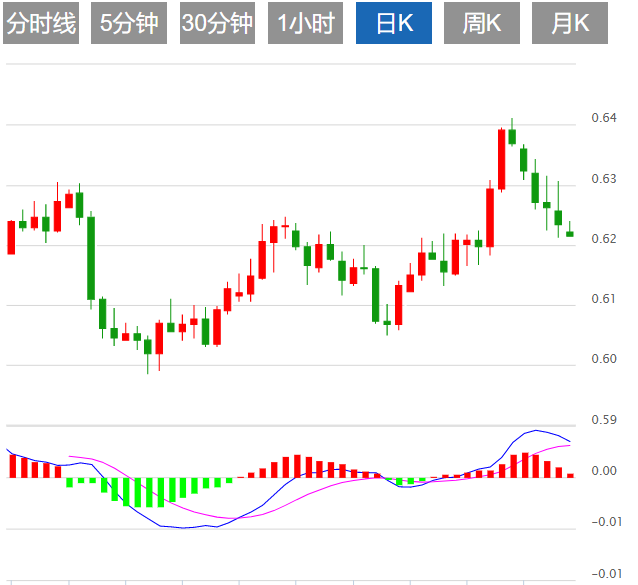The width and height of the screenshot is (638, 585).
Task: Click the 0.61 price axis label
Action: [x=604, y=299]
